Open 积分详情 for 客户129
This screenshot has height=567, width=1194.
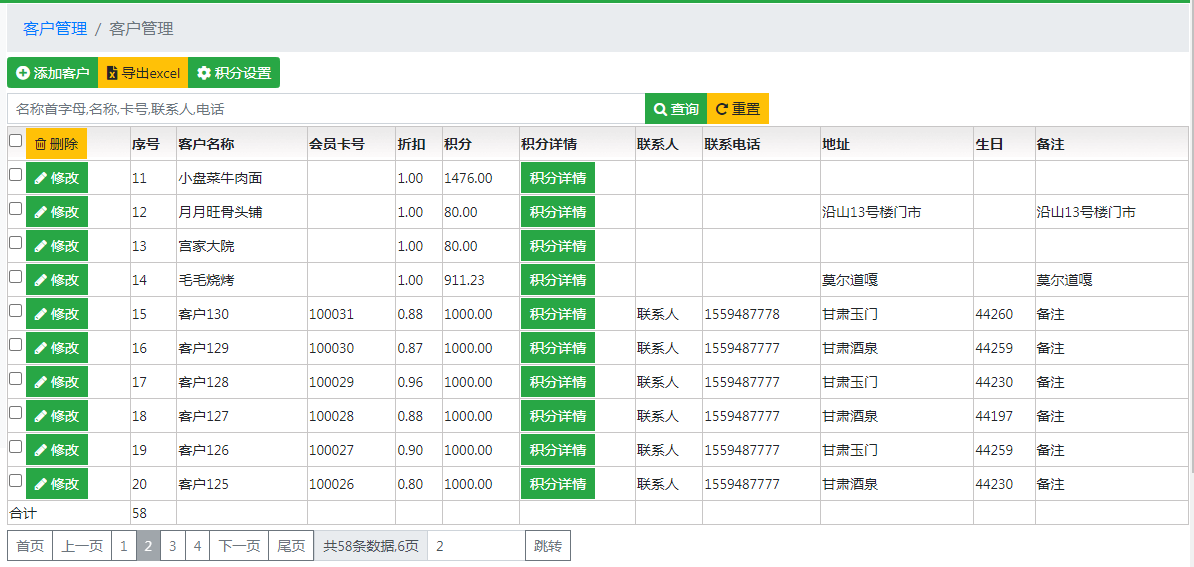coord(557,348)
